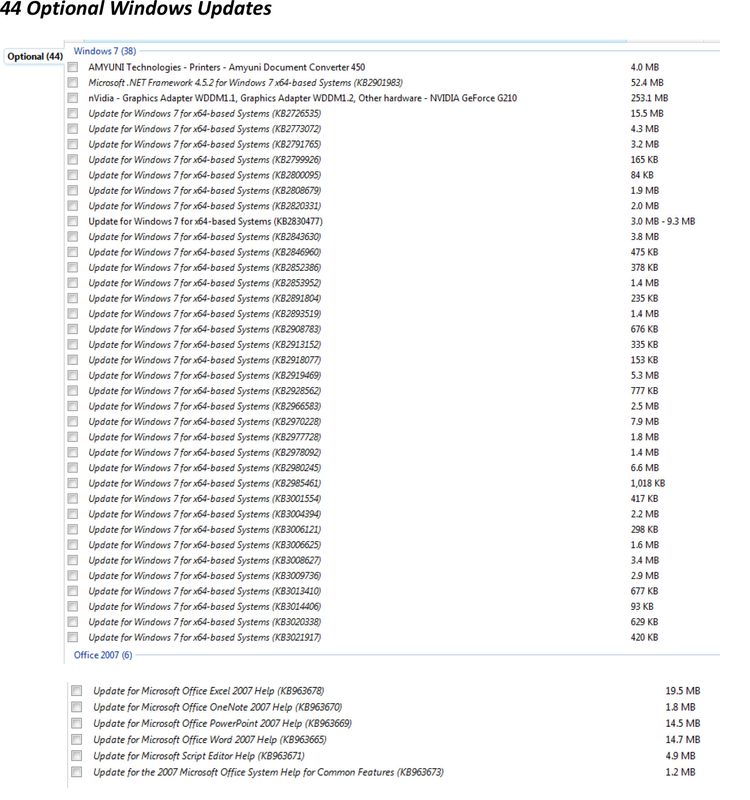
Task: Click the 1,018 KB size value
Action: click(x=647, y=483)
